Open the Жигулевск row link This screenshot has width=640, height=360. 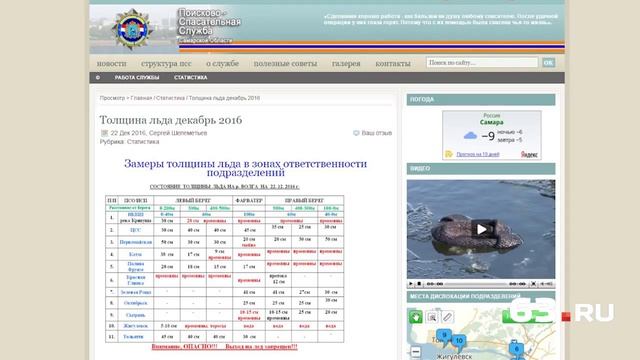(x=136, y=326)
